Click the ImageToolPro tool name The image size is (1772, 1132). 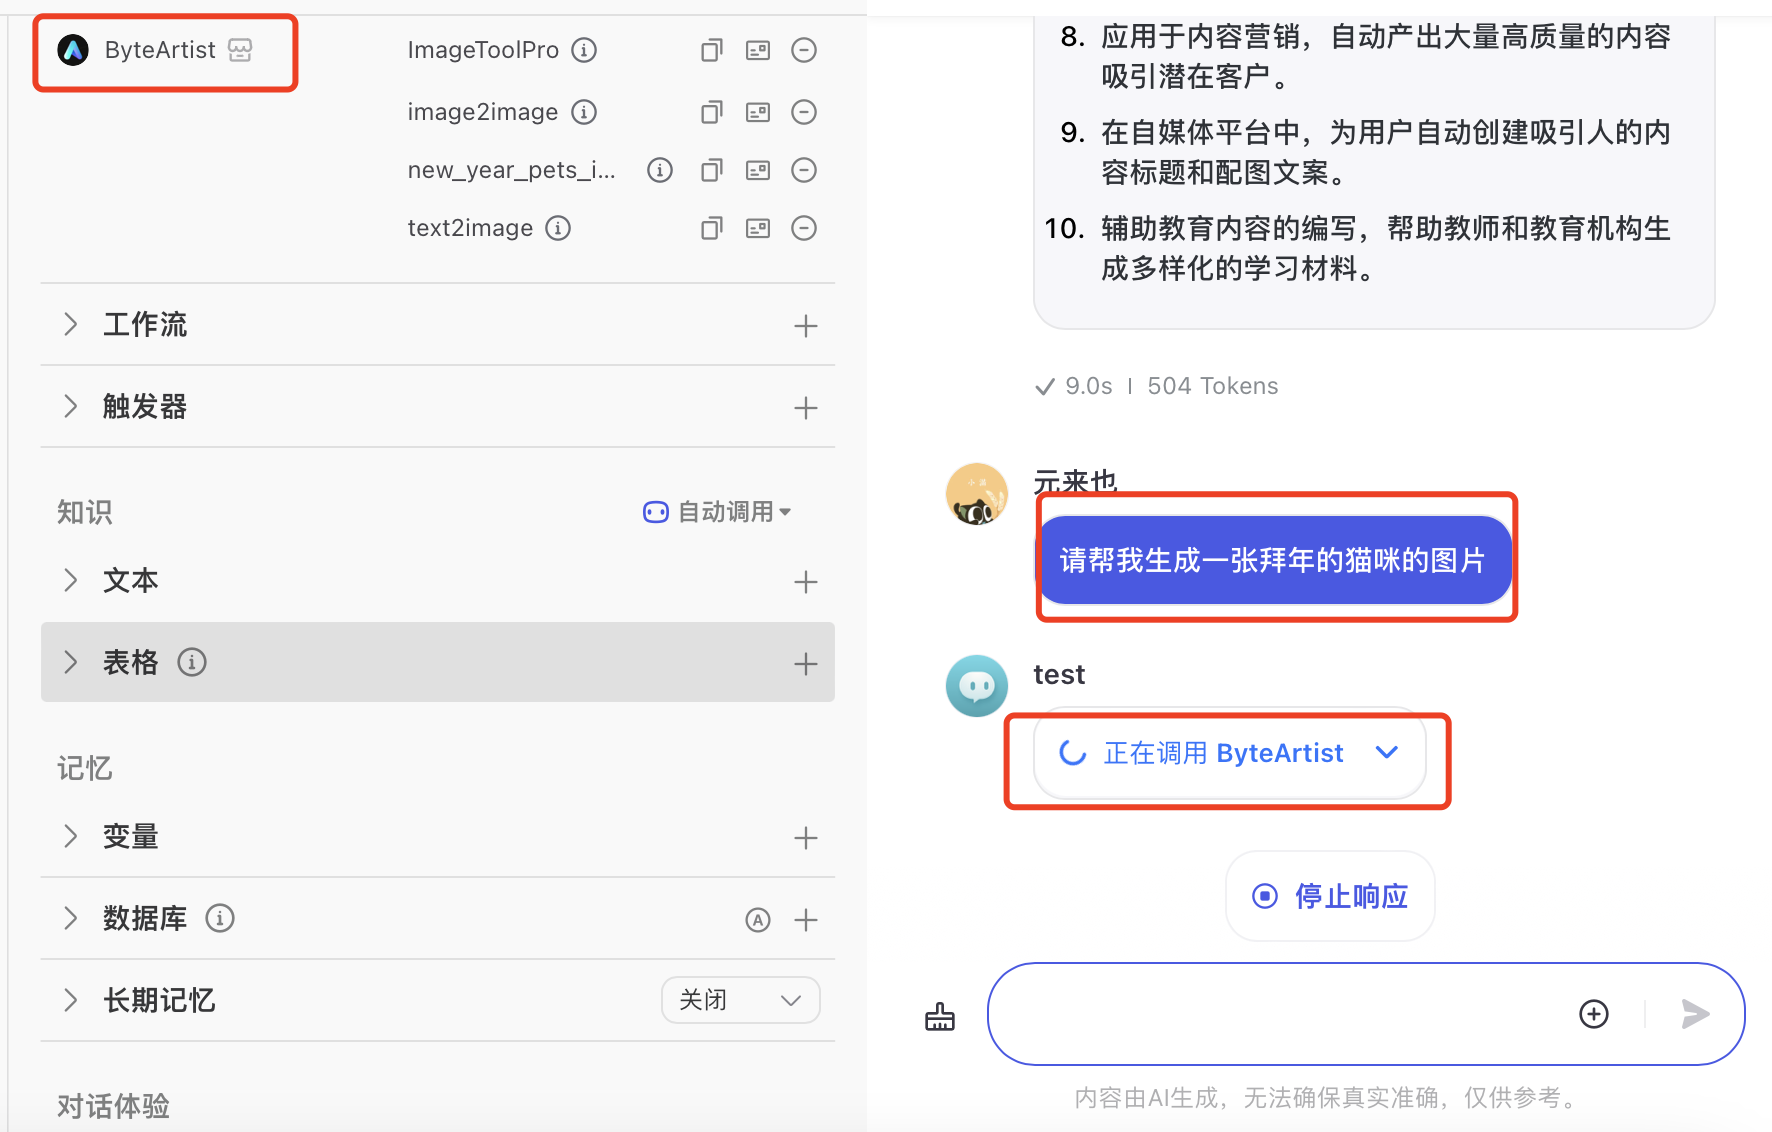point(483,50)
